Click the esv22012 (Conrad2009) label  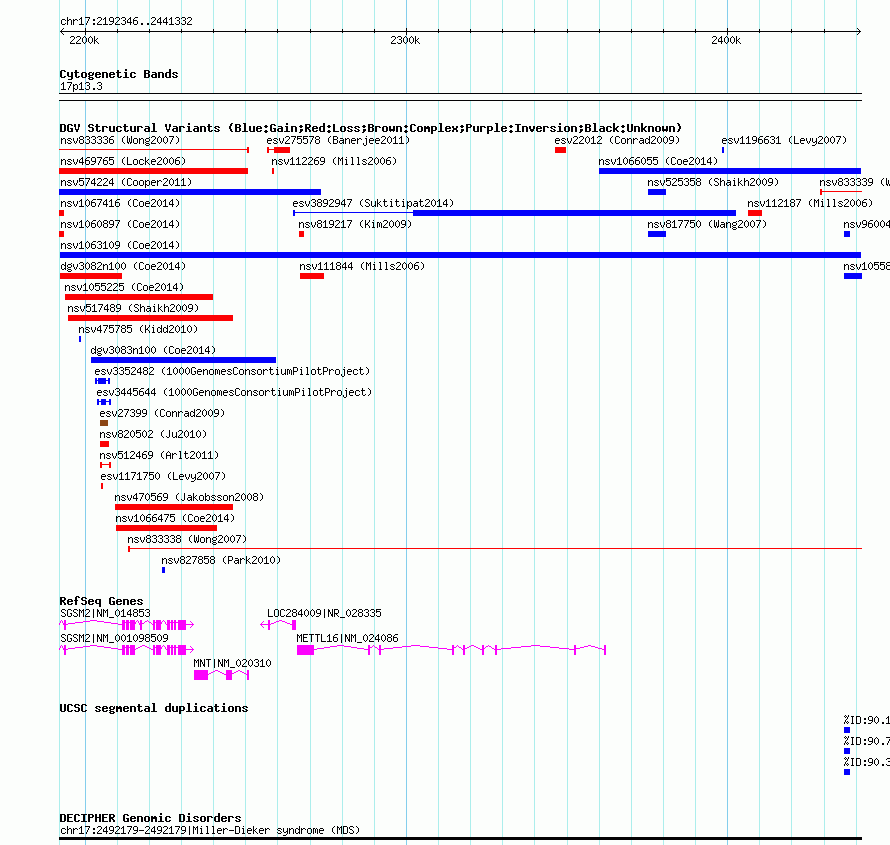(617, 140)
